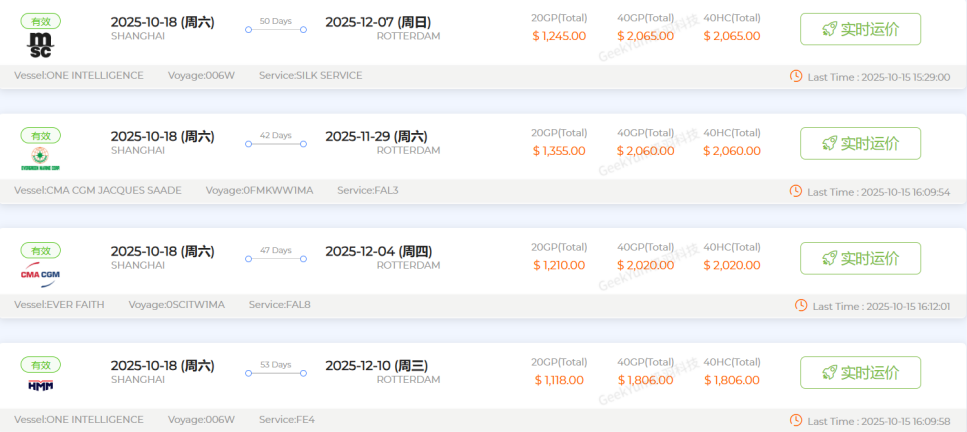Click the vessel name CMA CGM JACQUES SAADE
The width and height of the screenshot is (967, 432).
[x=97, y=190]
